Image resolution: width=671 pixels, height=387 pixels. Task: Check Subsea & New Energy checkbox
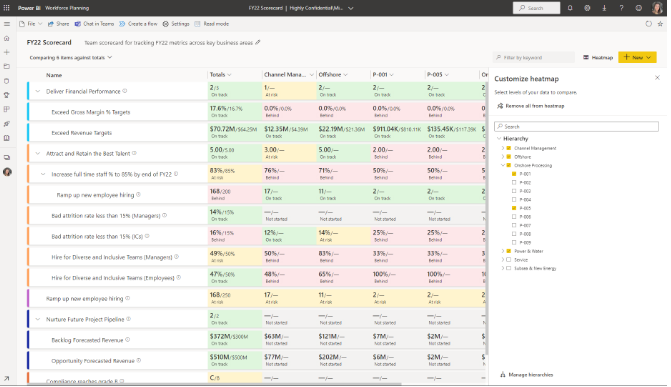point(509,268)
